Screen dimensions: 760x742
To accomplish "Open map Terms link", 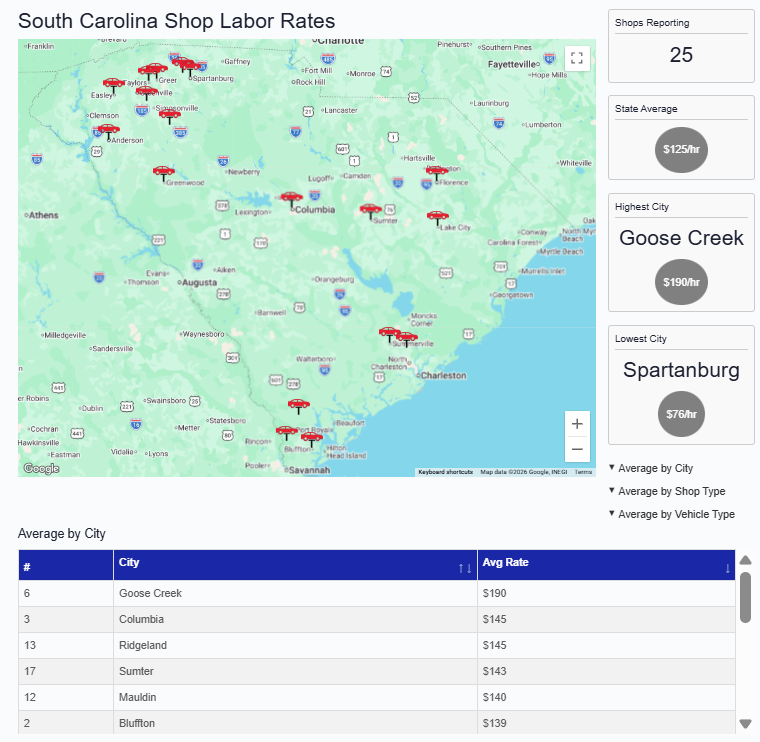I will (x=584, y=472).
